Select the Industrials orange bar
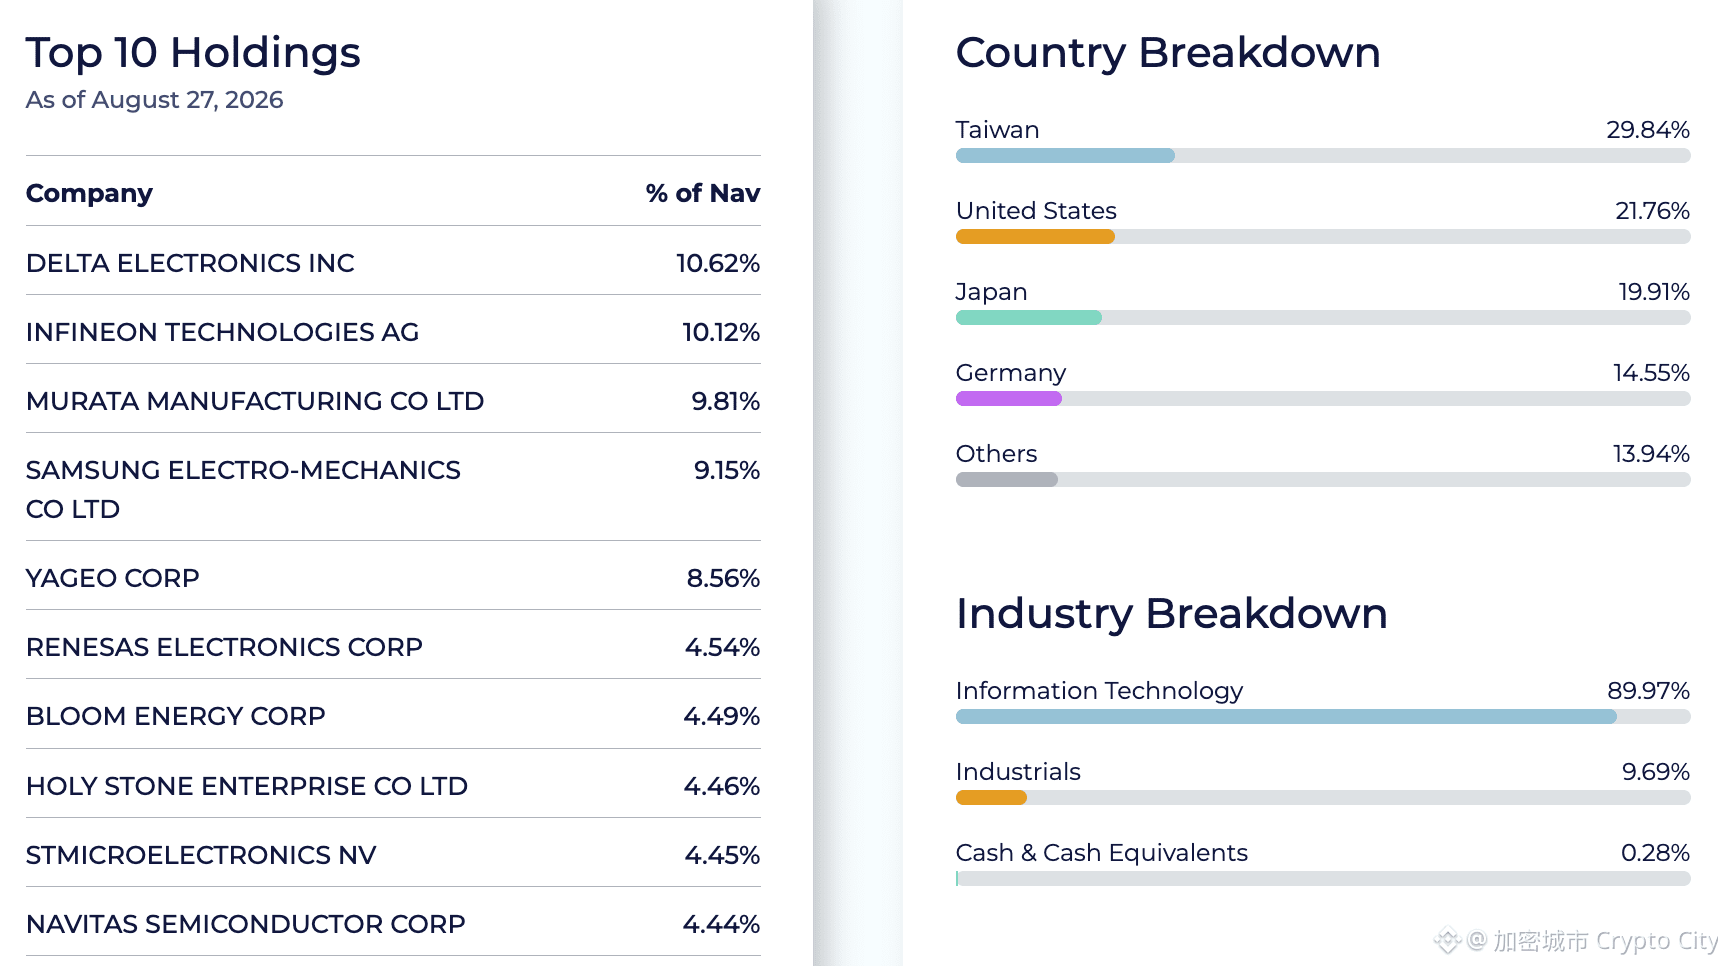This screenshot has height=966, width=1726. coord(991,798)
